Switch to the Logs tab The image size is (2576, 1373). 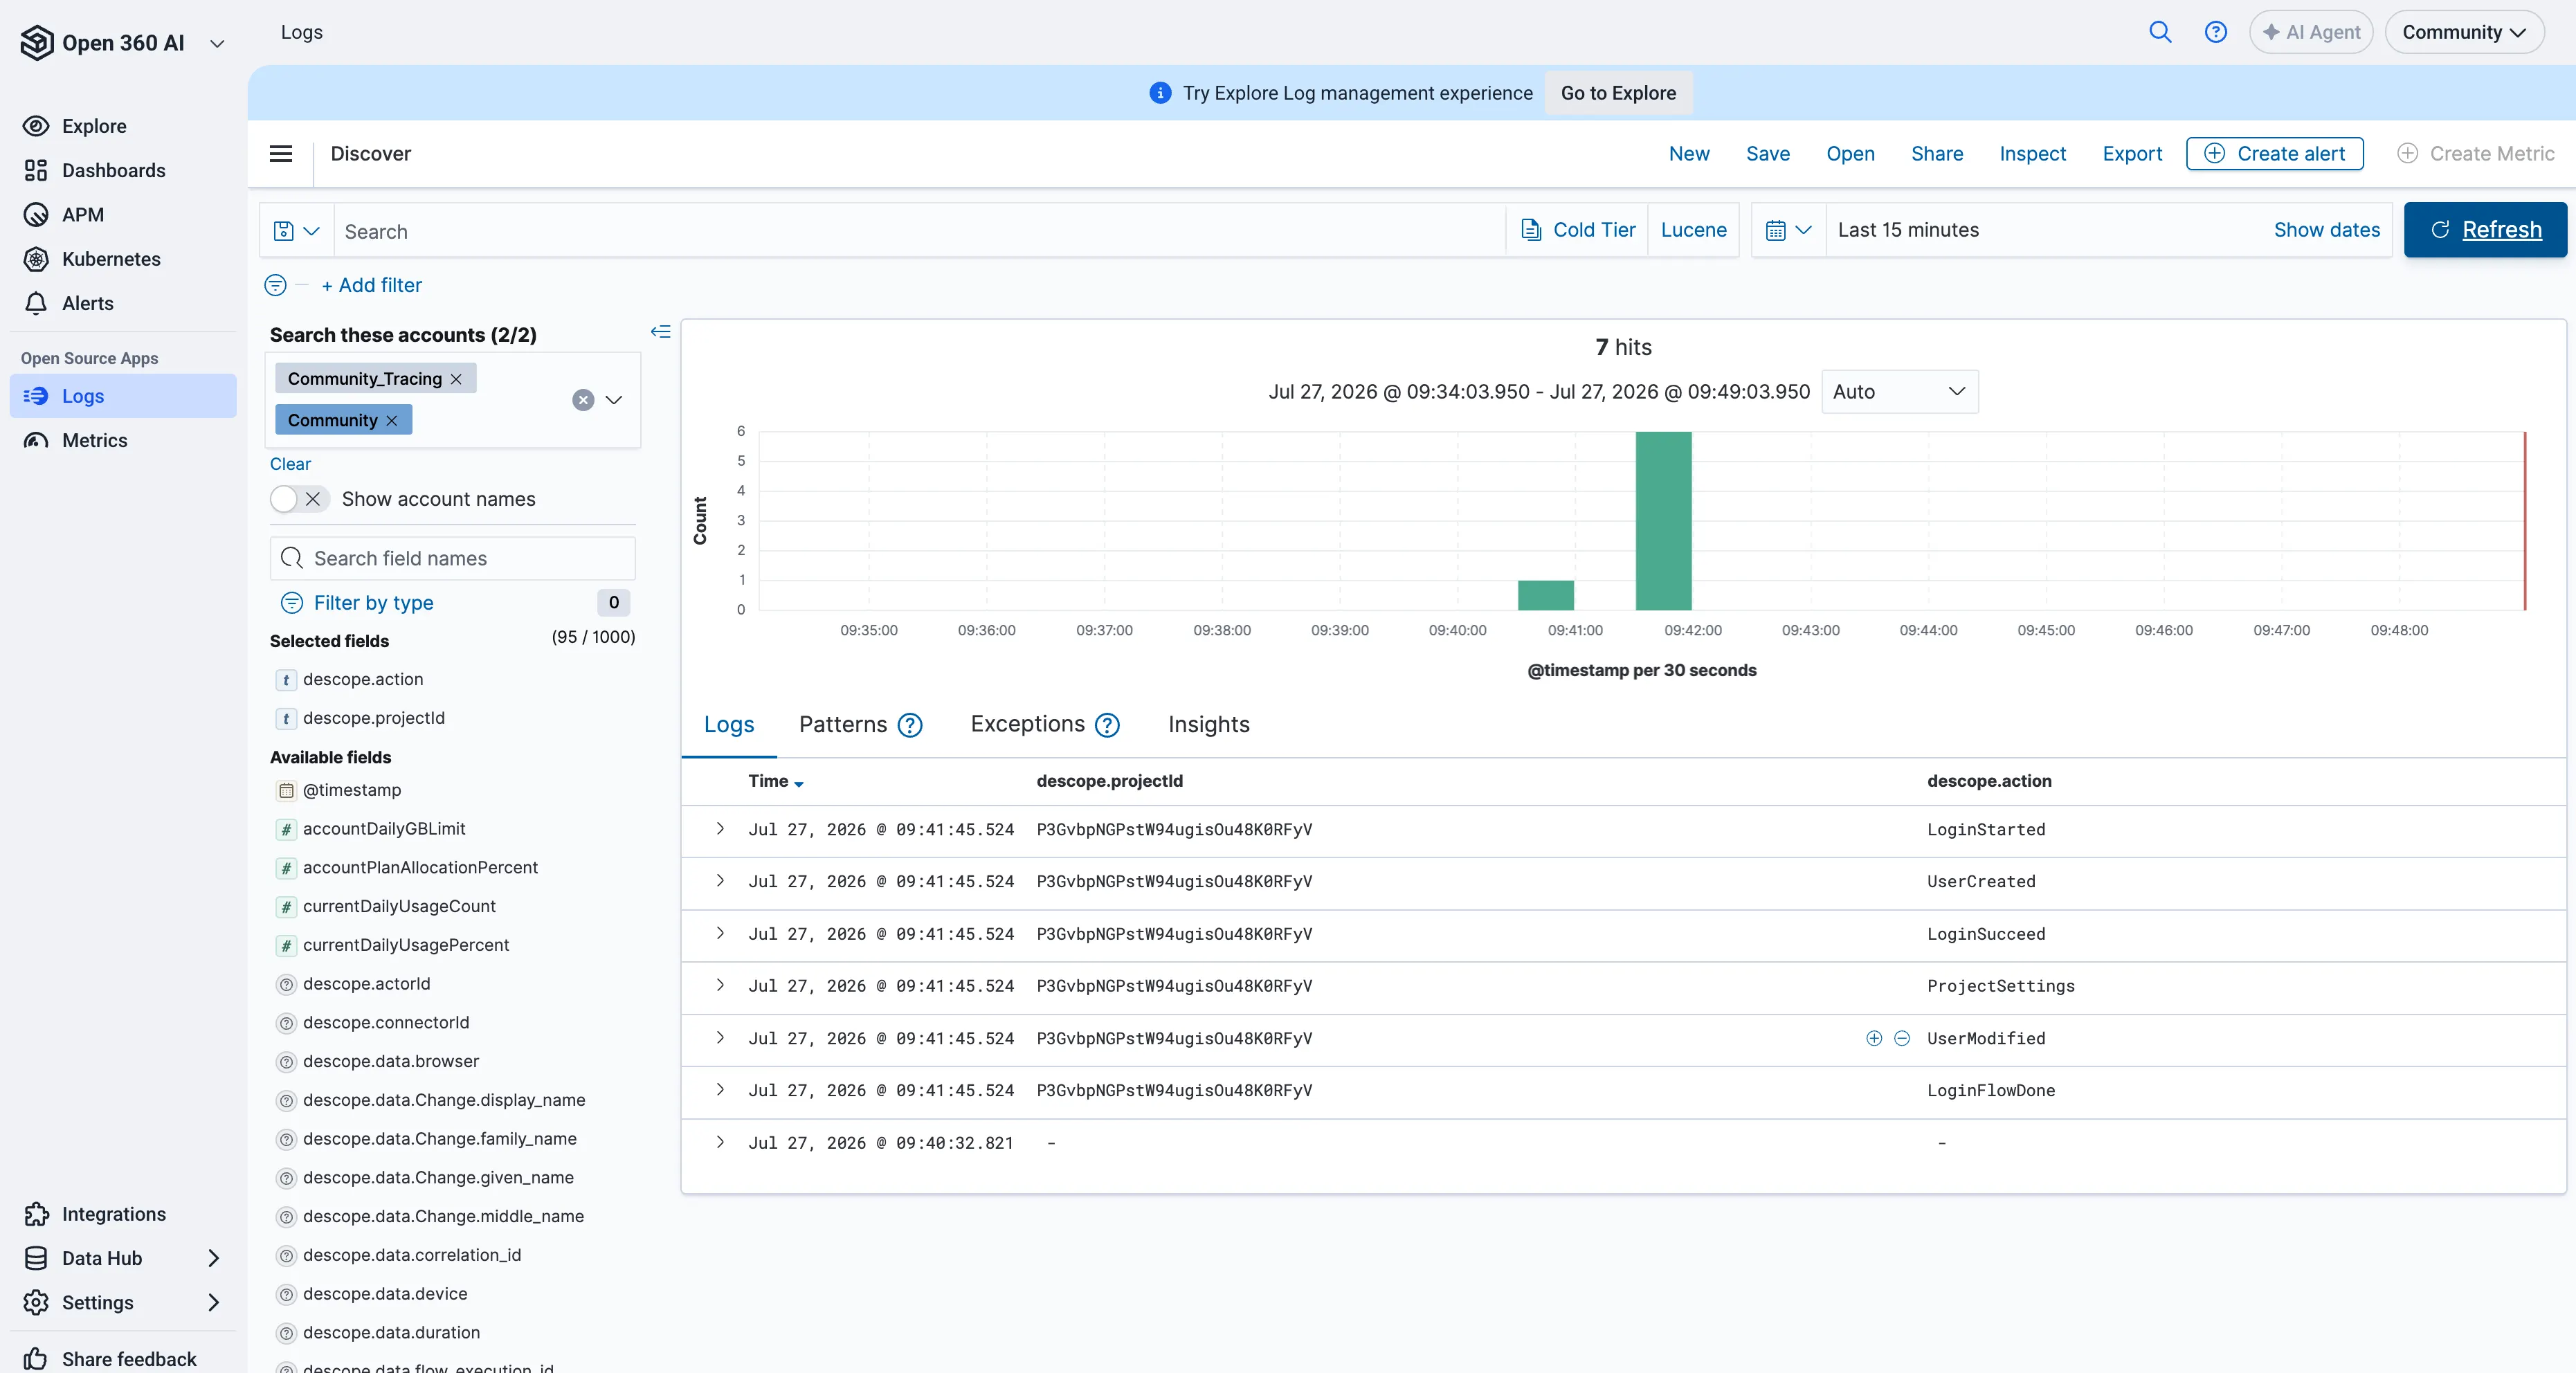click(x=729, y=724)
